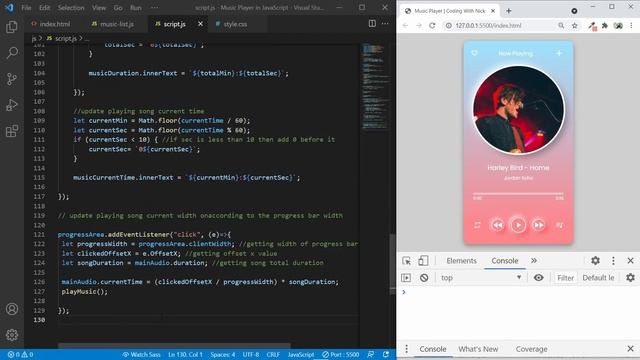Open the music list icon in player
This screenshot has height=360, width=640.
(x=560, y=225)
